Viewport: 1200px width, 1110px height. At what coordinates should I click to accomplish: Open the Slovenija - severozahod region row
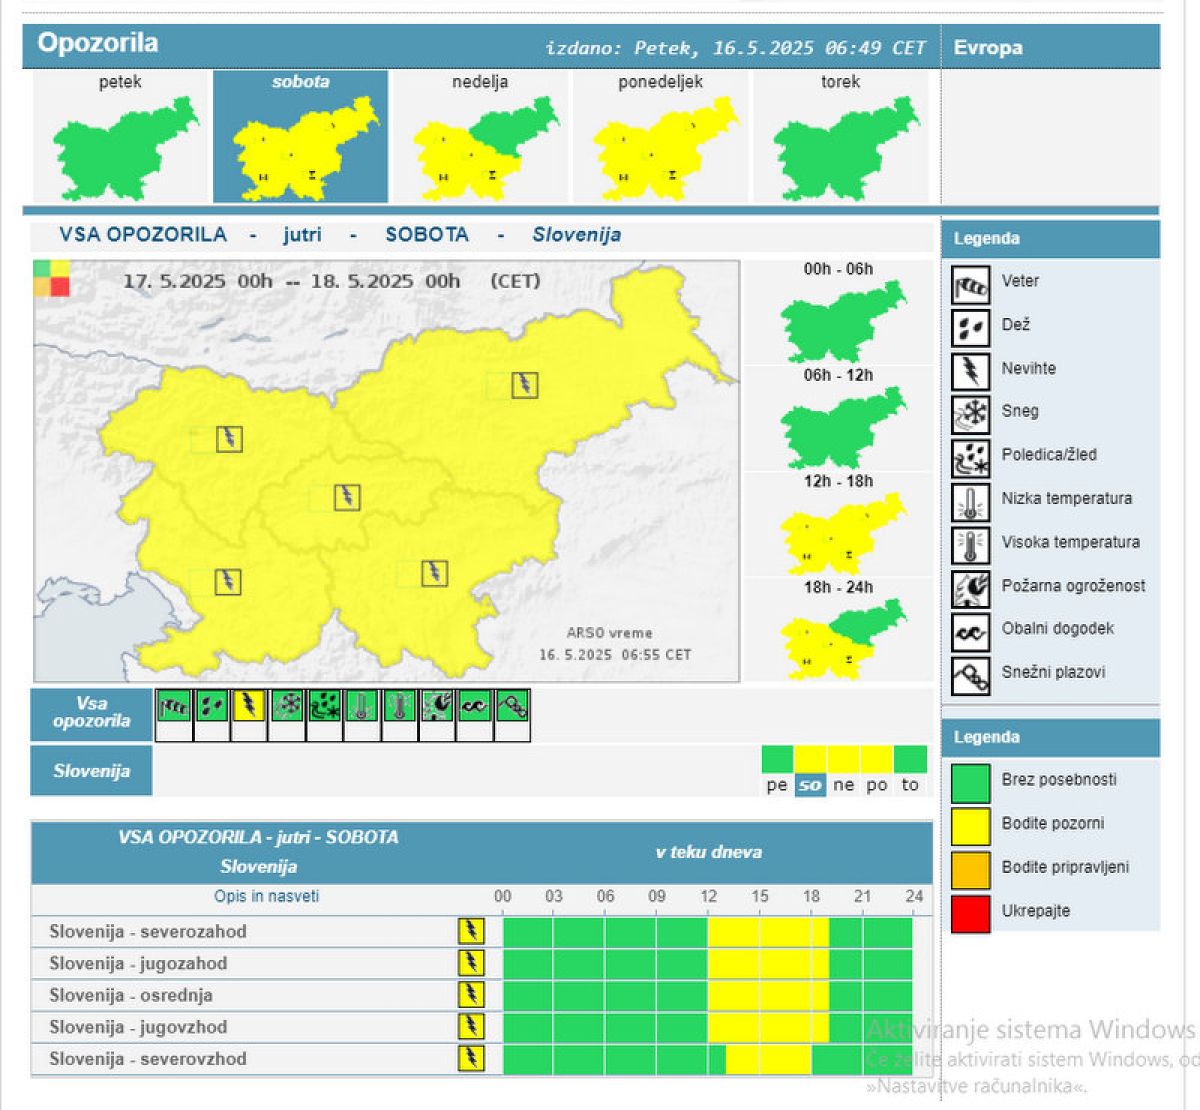pyautogui.click(x=148, y=932)
